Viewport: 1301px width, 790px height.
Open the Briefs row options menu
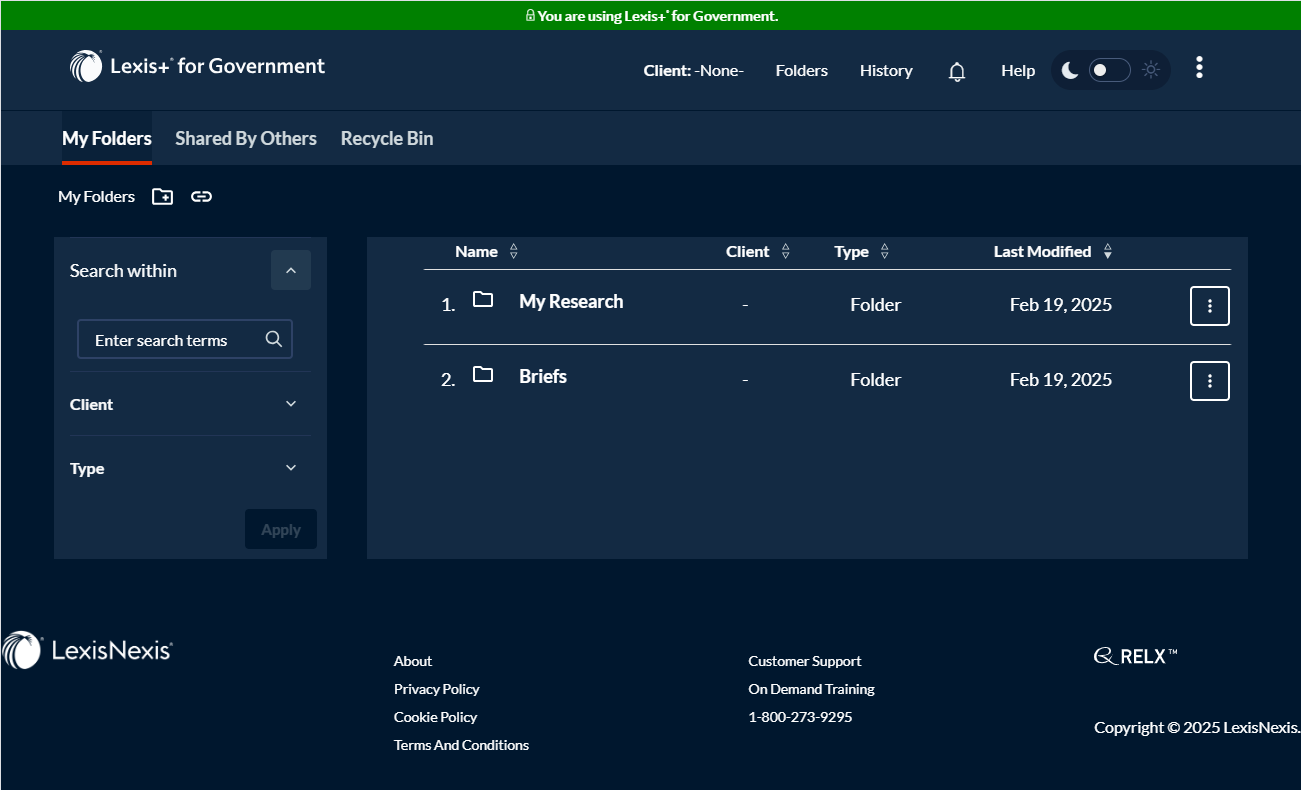click(1210, 381)
